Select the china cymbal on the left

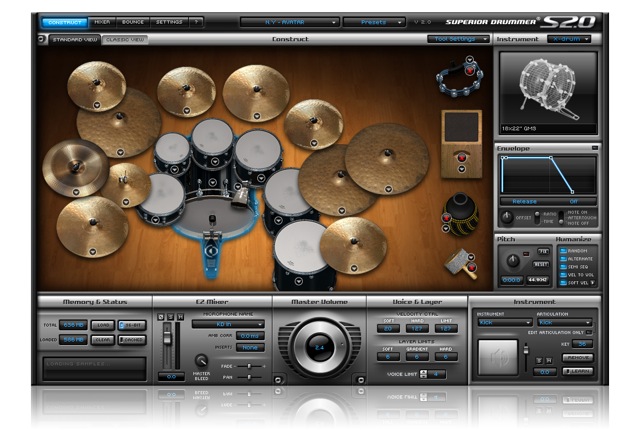pos(75,168)
